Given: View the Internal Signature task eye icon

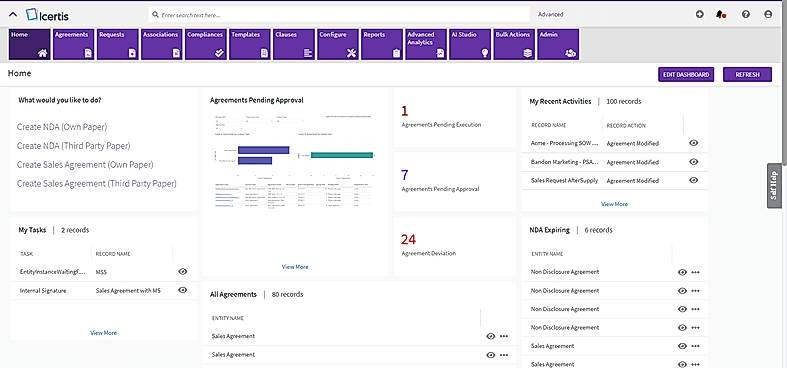Looking at the screenshot, I should [x=183, y=290].
